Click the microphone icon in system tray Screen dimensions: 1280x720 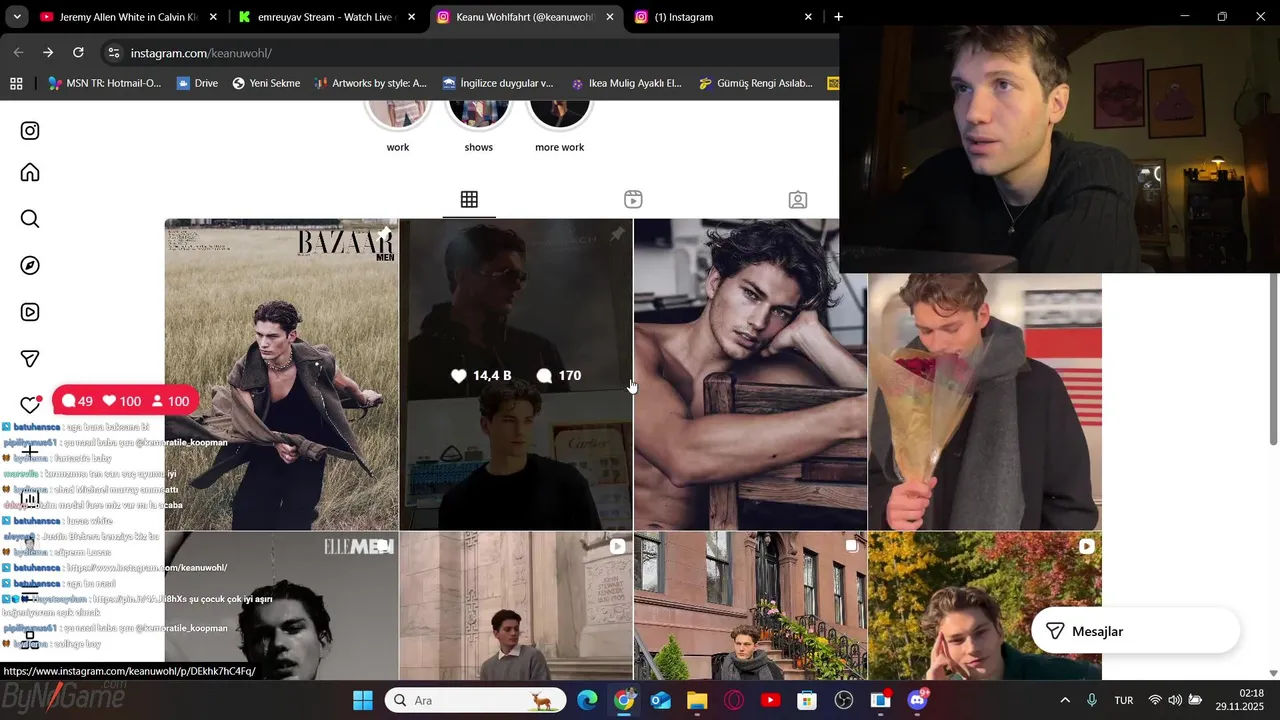tap(1092, 700)
